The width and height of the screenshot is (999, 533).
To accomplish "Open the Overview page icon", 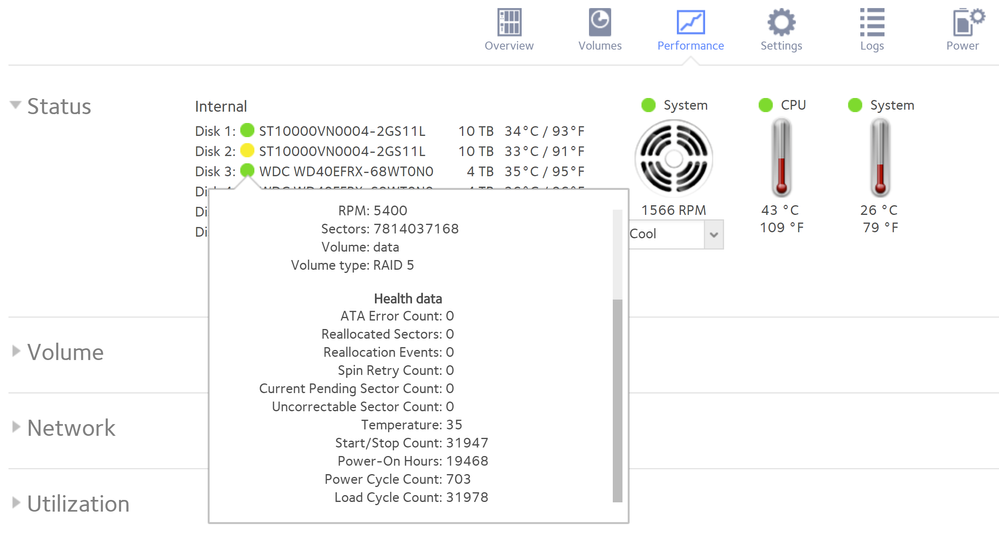I will 509,23.
